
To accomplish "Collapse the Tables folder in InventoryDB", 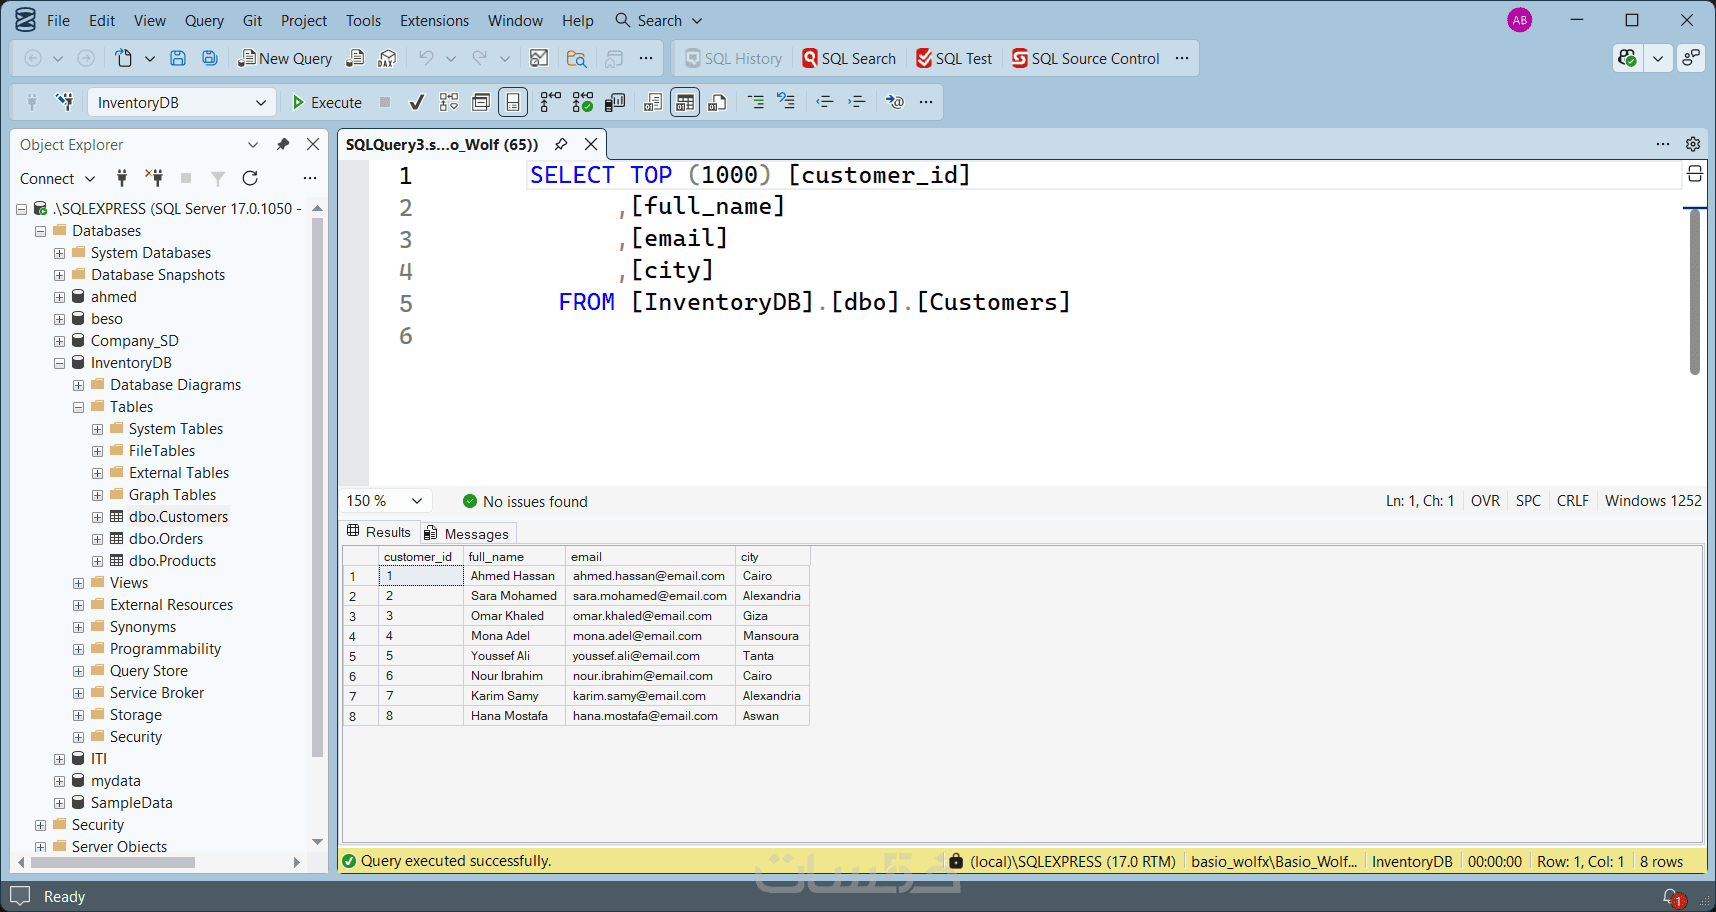I will tap(78, 407).
